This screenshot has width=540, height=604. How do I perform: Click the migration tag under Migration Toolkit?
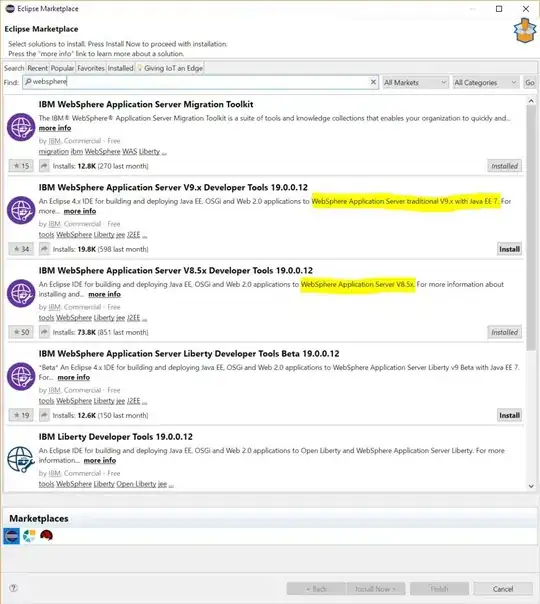[54, 152]
